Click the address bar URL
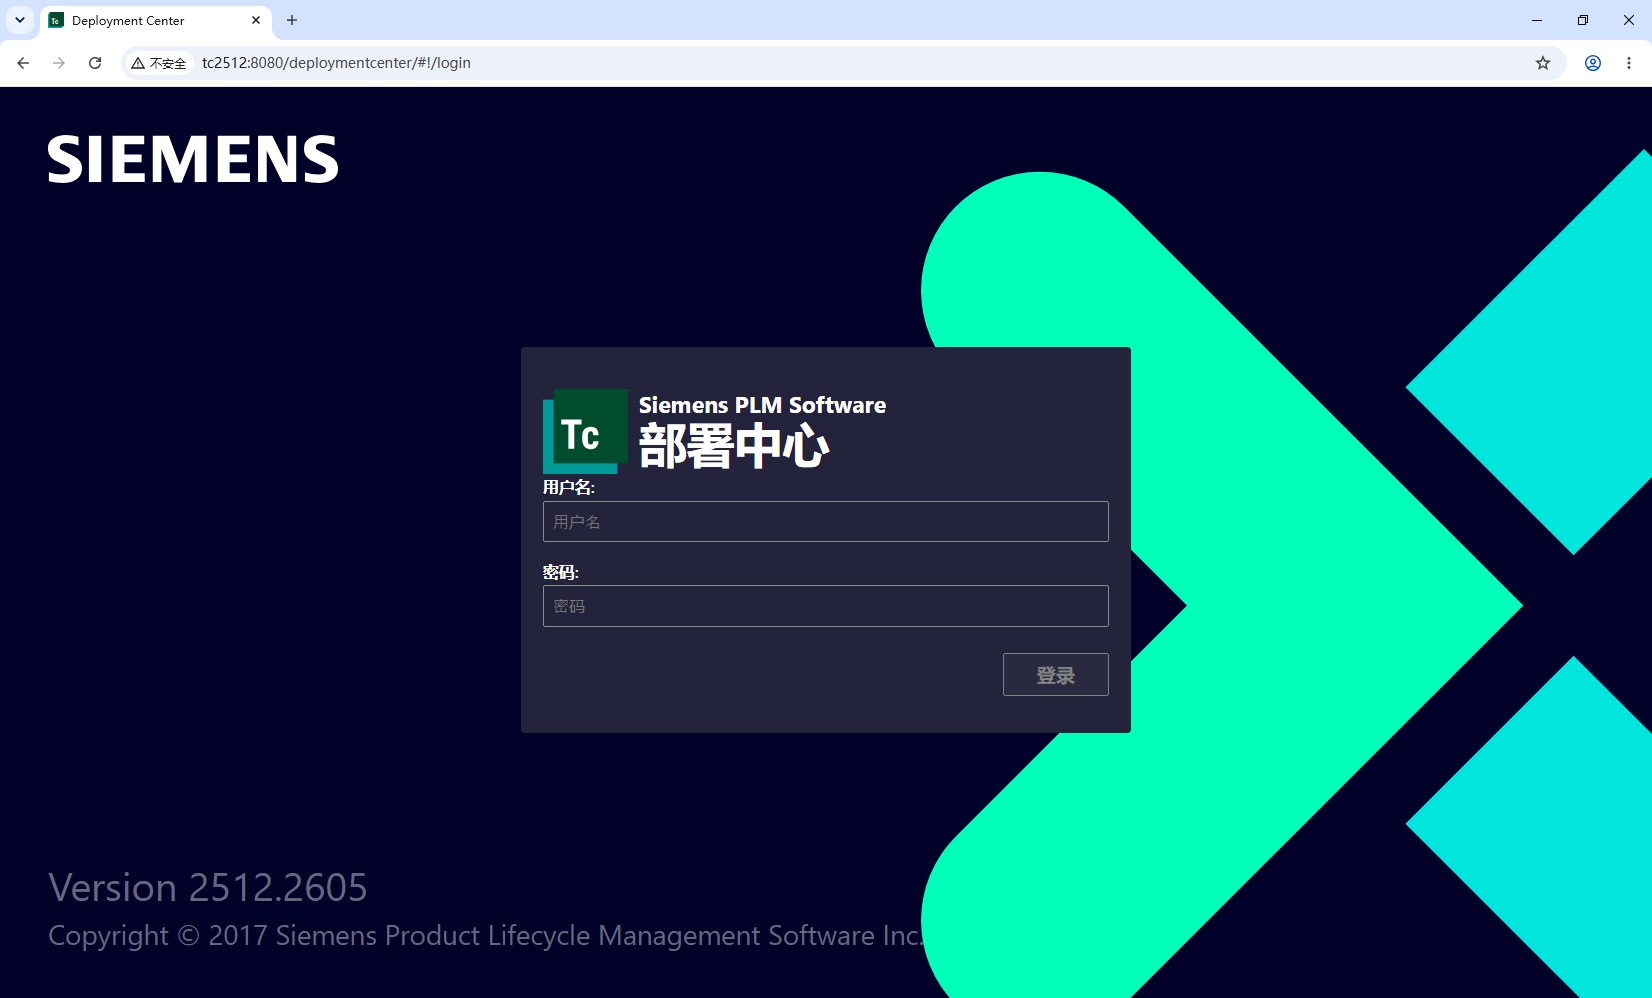Screen dimensions: 1652x998 point(336,63)
